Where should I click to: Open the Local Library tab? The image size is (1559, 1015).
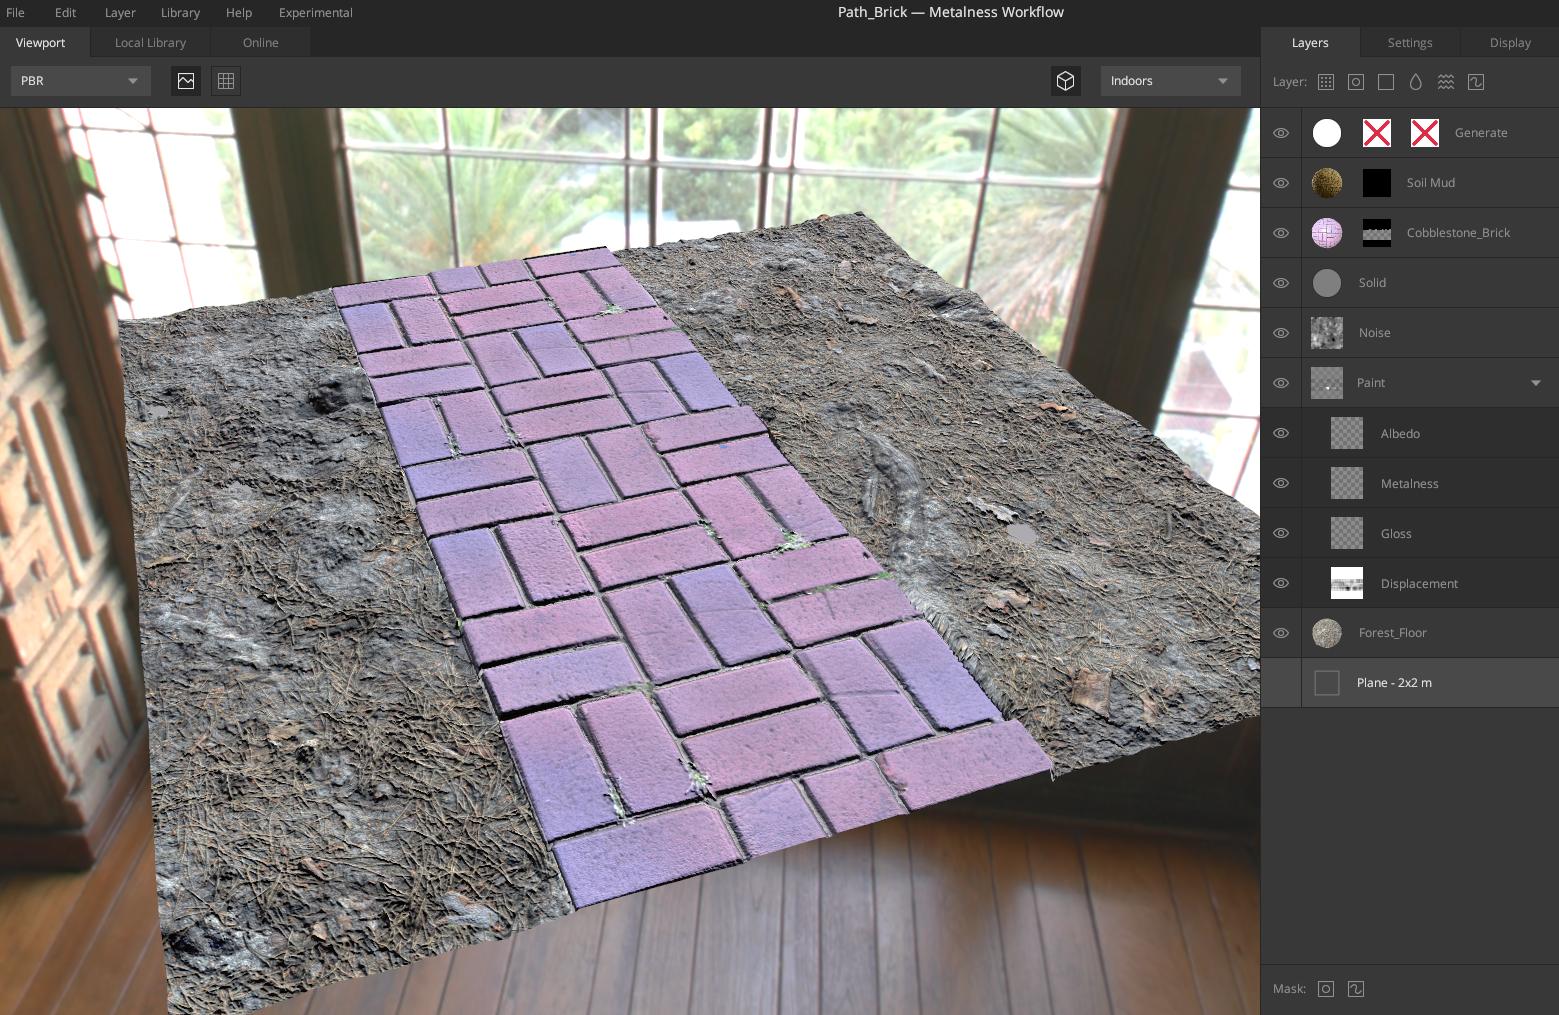click(150, 42)
